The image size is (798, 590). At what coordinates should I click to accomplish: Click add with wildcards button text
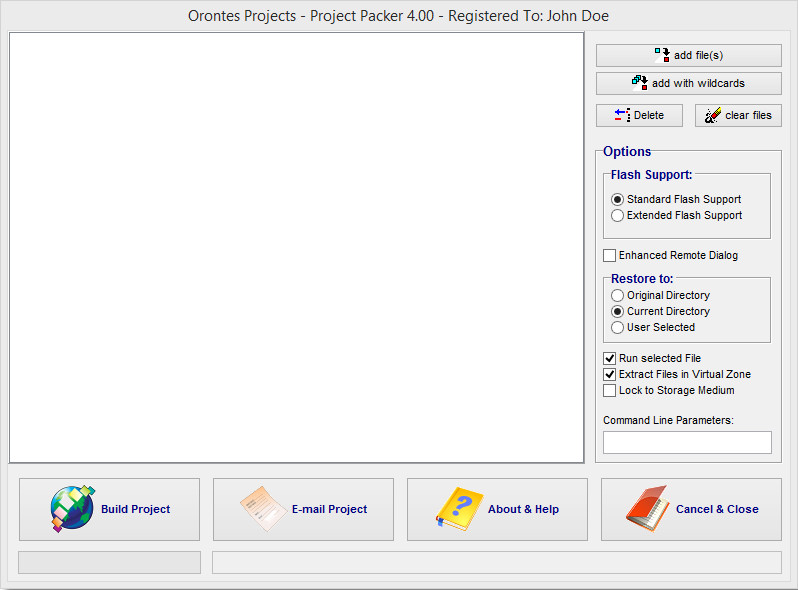click(x=698, y=83)
